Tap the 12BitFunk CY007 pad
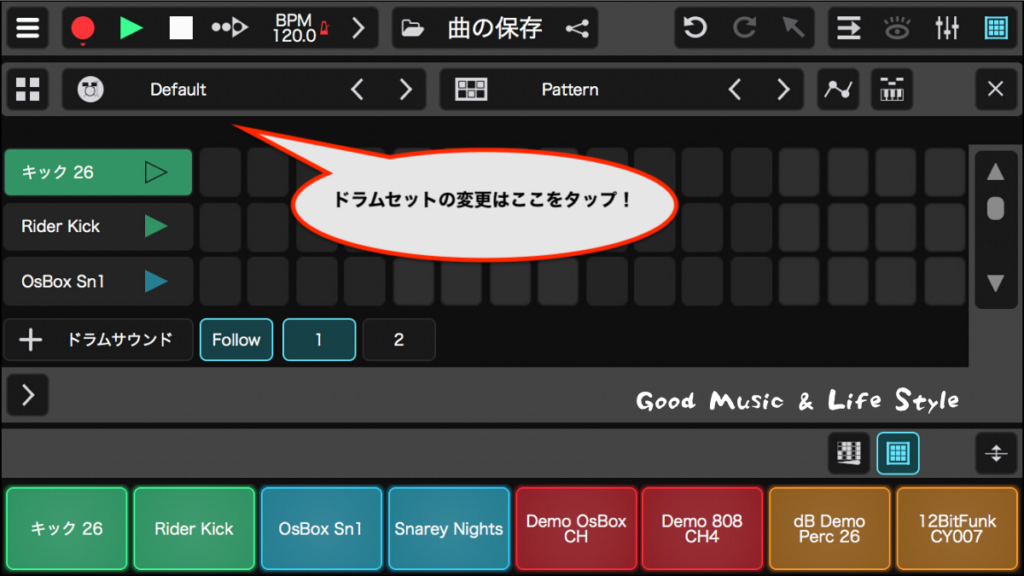Viewport: 1024px width, 576px height. coord(957,528)
